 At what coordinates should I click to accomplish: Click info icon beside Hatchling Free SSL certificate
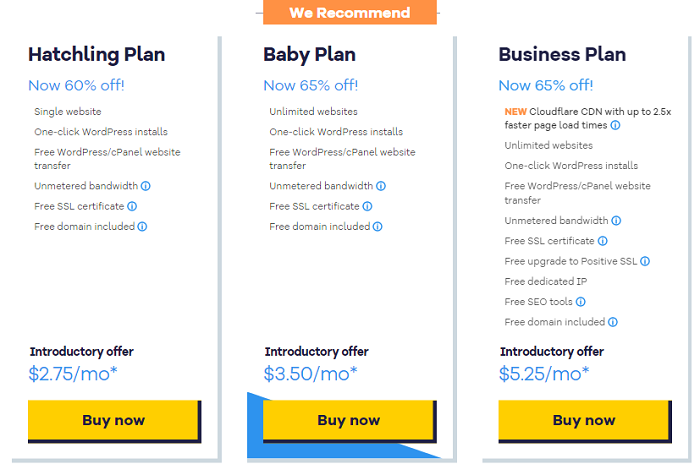tap(132, 206)
